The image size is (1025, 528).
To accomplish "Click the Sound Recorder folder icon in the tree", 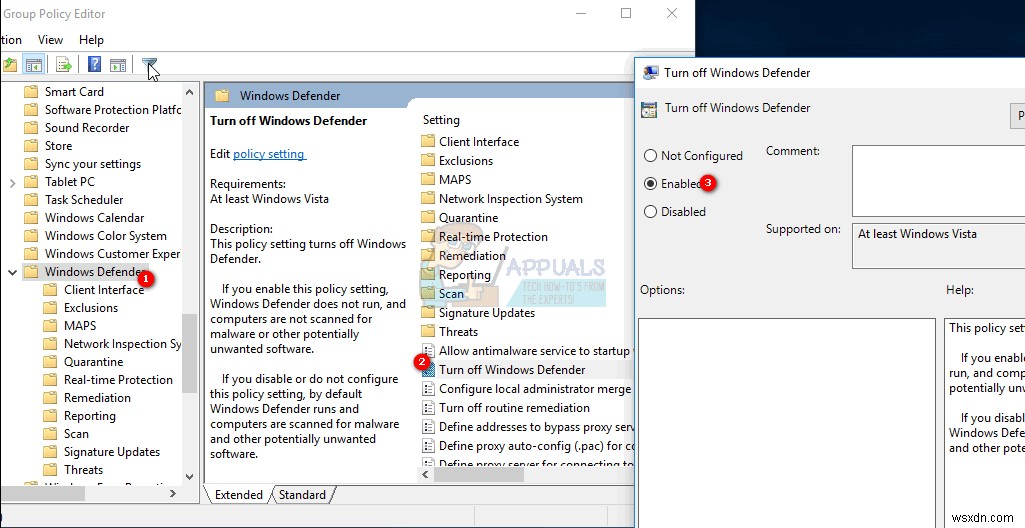I will [31, 127].
